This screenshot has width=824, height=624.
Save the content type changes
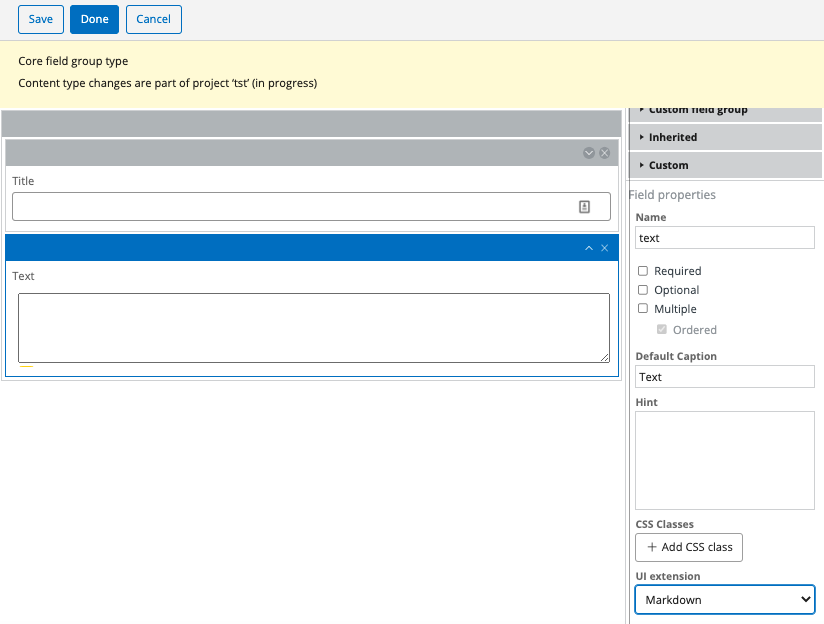40,19
